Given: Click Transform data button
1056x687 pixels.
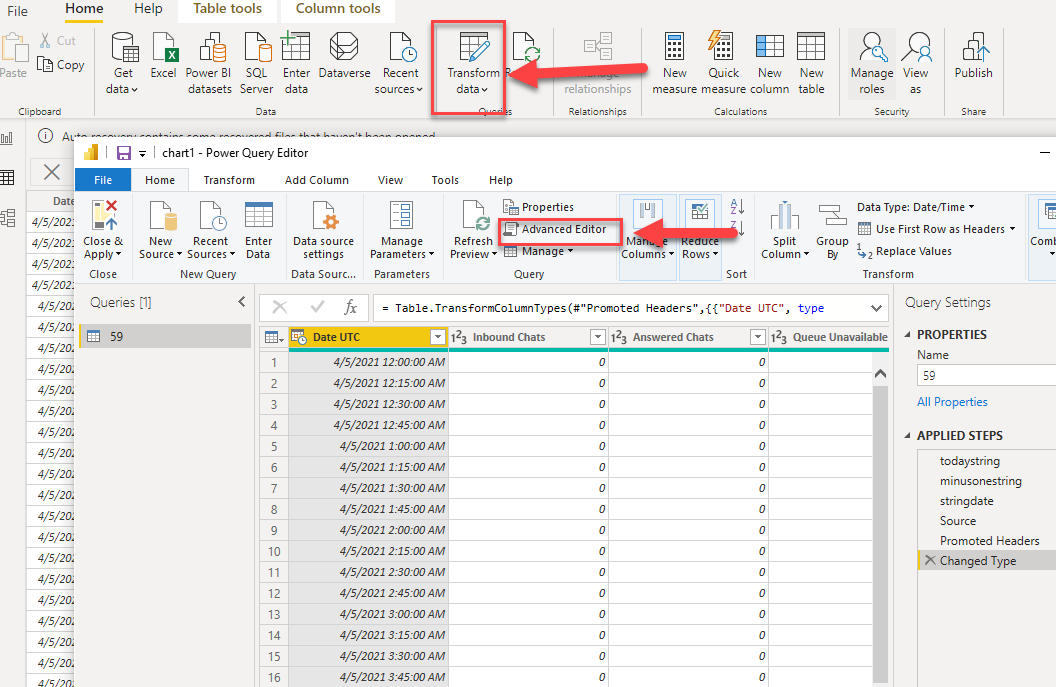Looking at the screenshot, I should pos(473,64).
